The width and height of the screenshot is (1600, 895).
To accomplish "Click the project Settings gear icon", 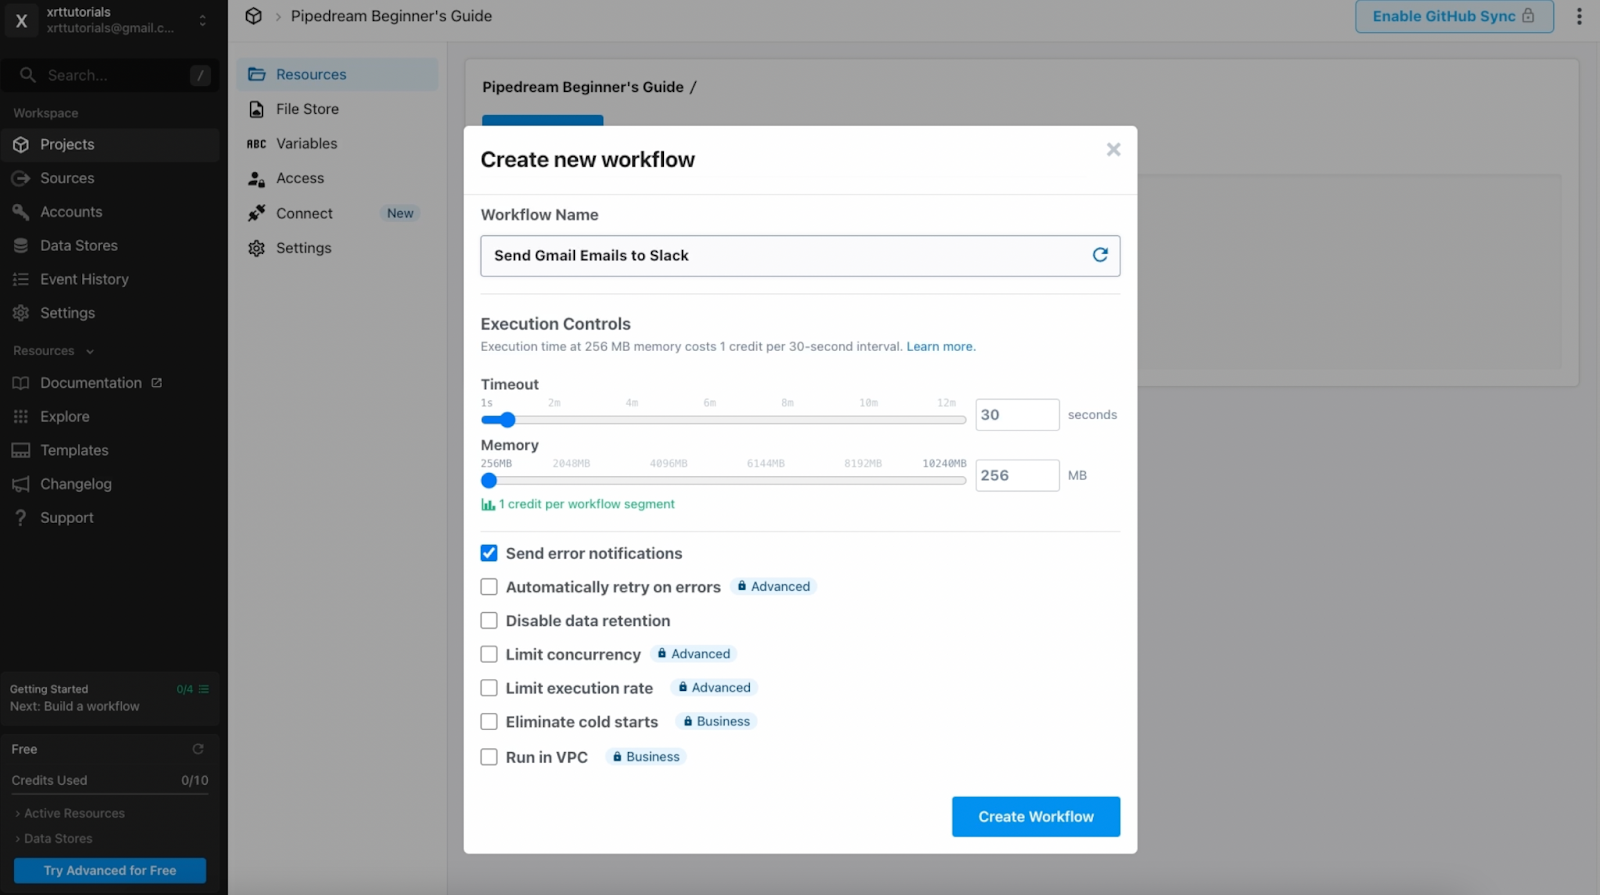I will tap(257, 248).
